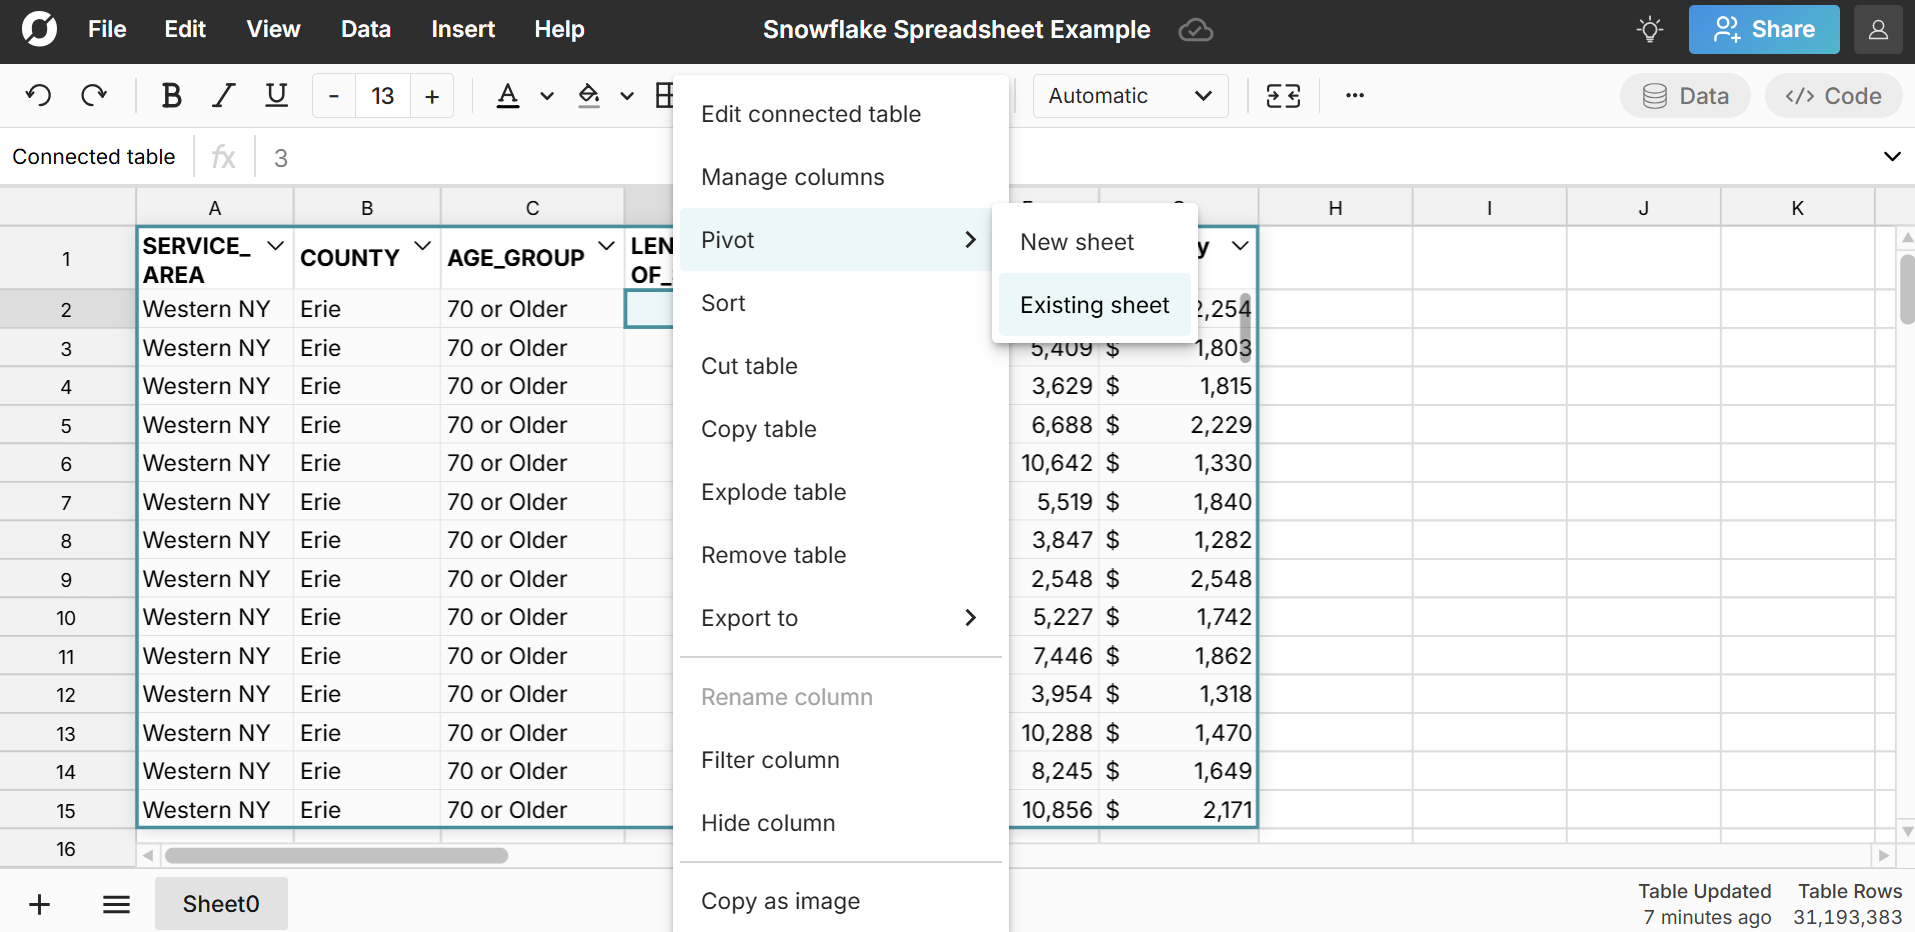Toggle bold formatting
The image size is (1915, 932).
tap(171, 95)
